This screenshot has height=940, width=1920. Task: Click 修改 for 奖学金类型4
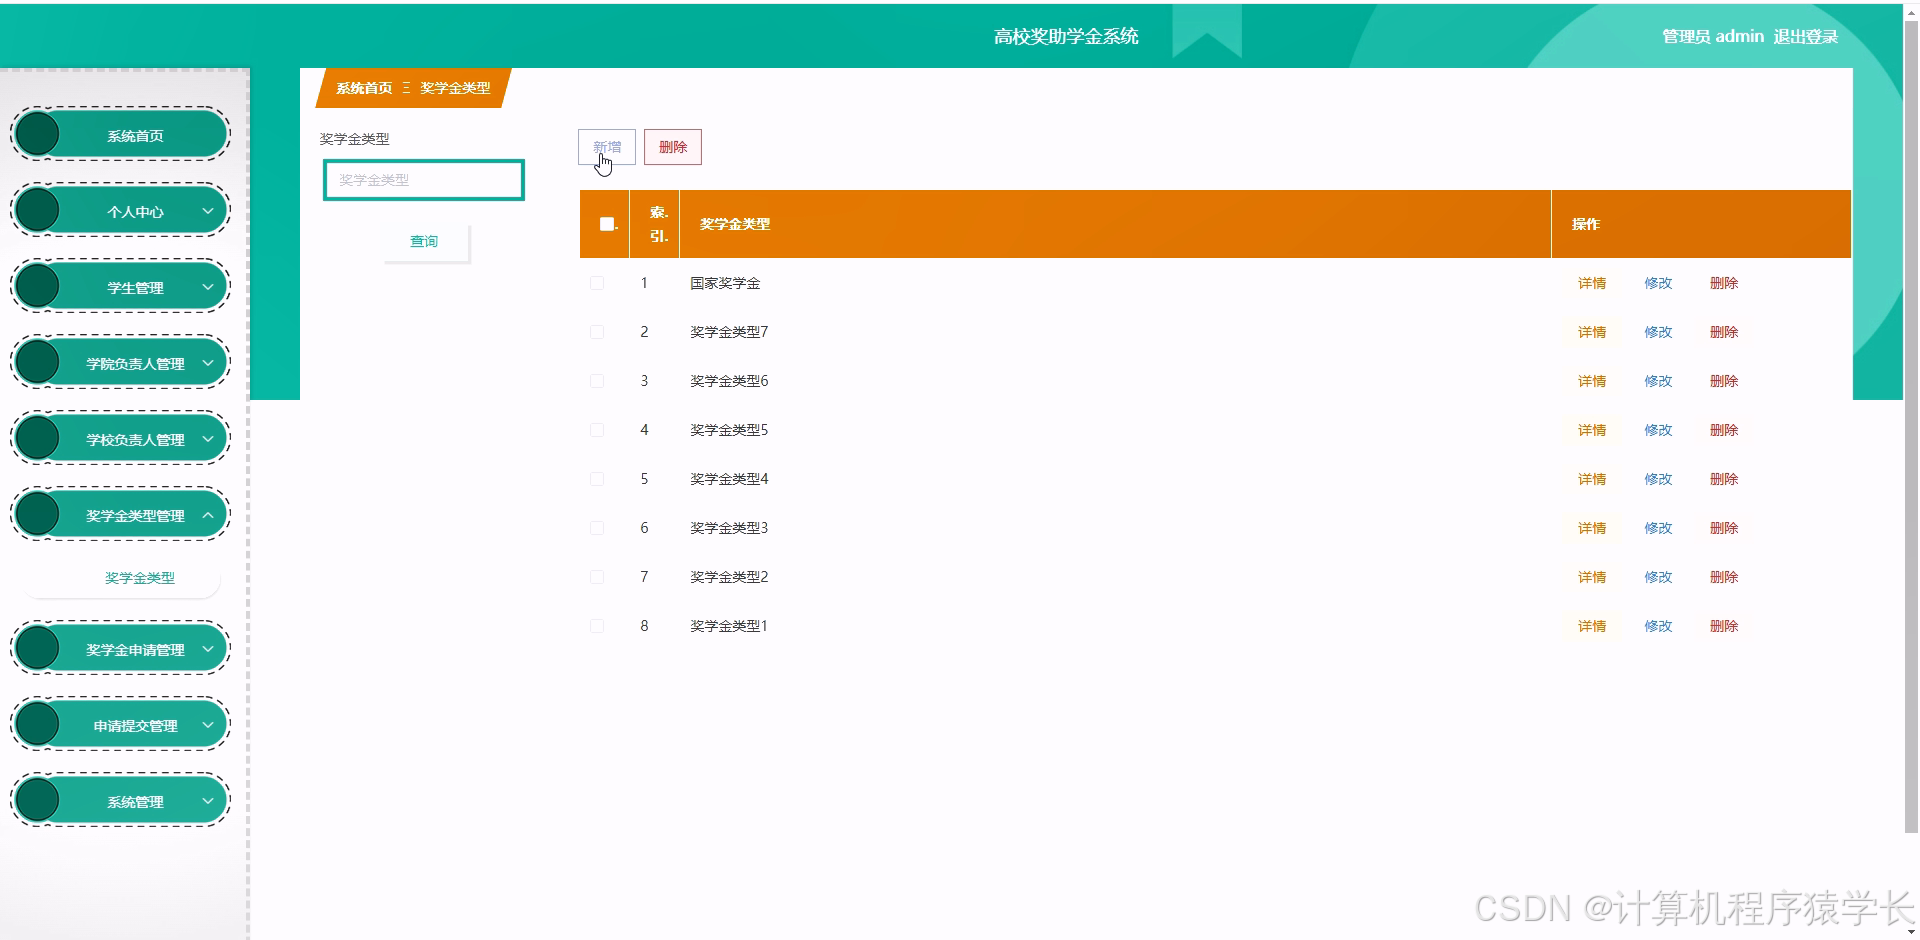(x=1658, y=479)
